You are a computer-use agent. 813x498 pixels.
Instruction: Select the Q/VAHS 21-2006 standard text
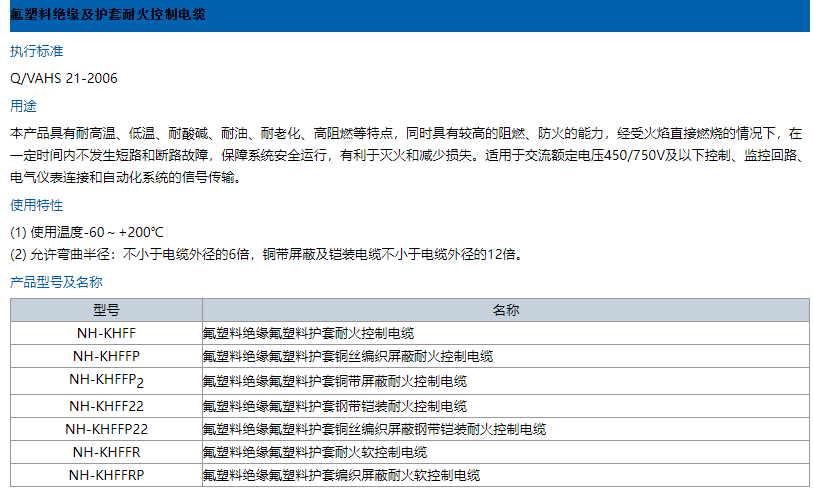point(63,78)
